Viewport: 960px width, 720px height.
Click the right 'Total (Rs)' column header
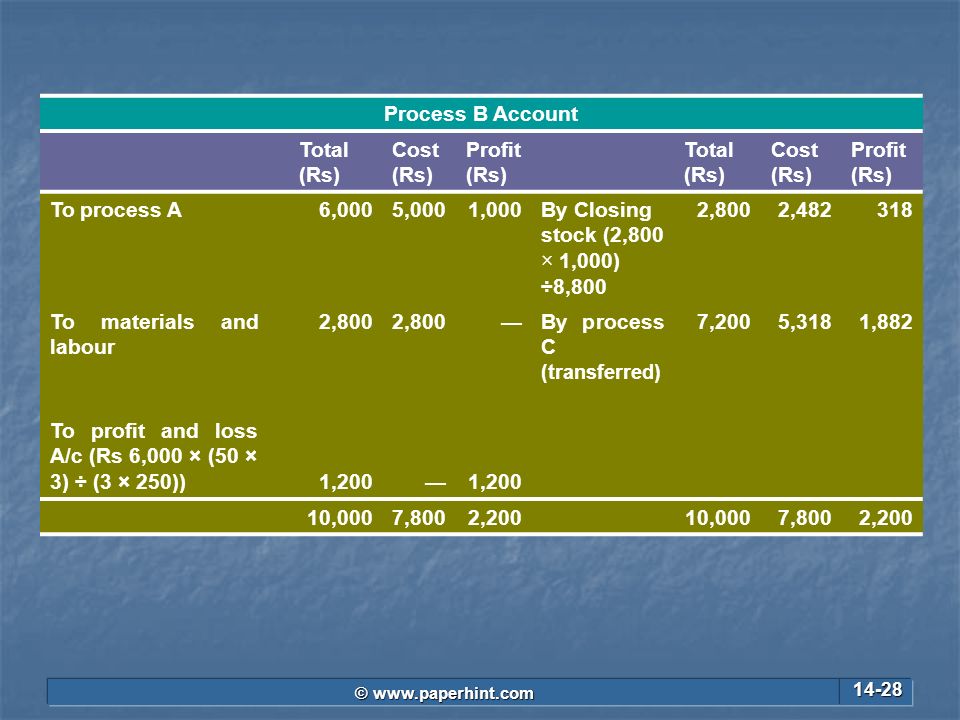pyautogui.click(x=708, y=162)
